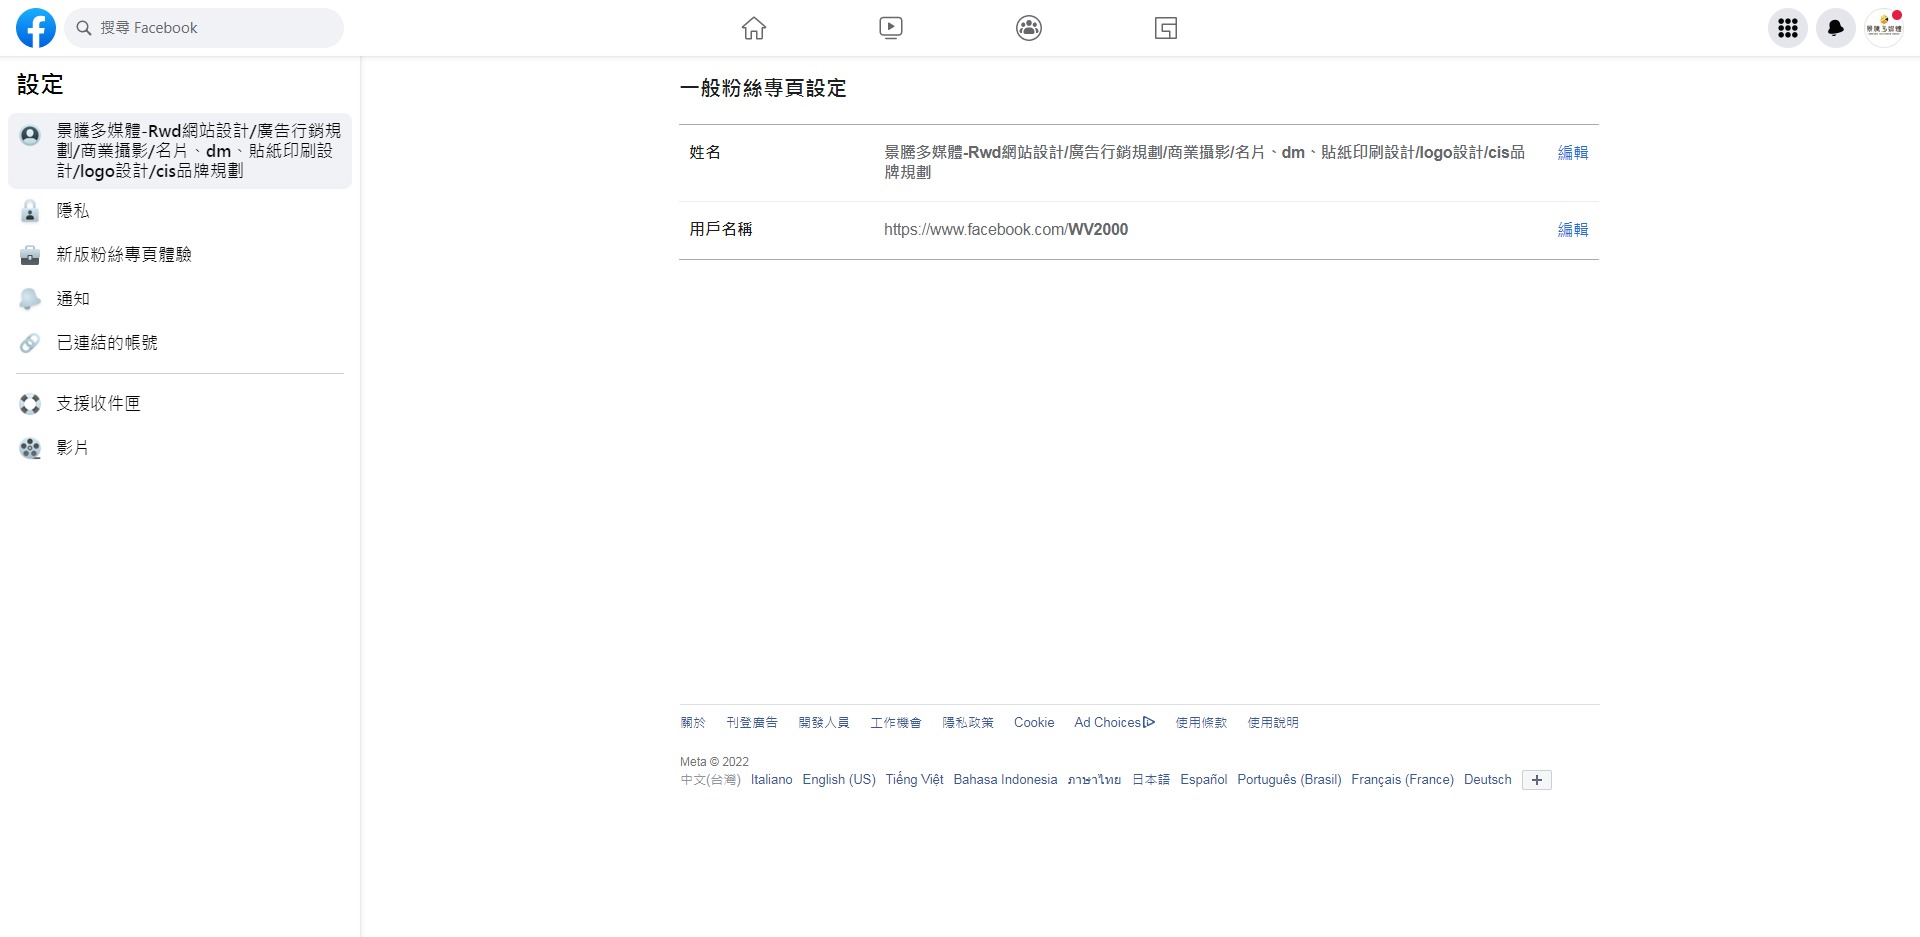
Task: Click the 已連結的帳號 link icon
Action: point(30,343)
